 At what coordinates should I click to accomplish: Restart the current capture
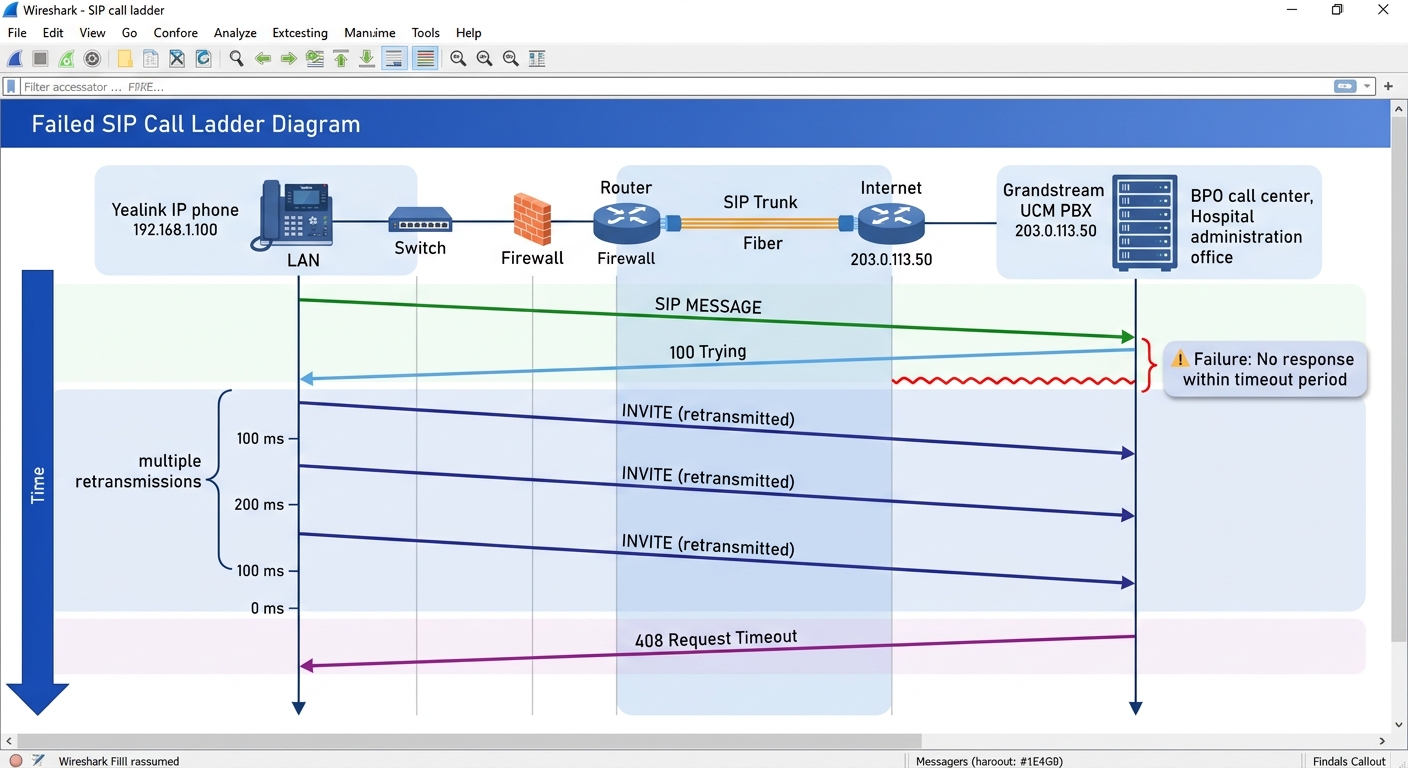tap(66, 59)
